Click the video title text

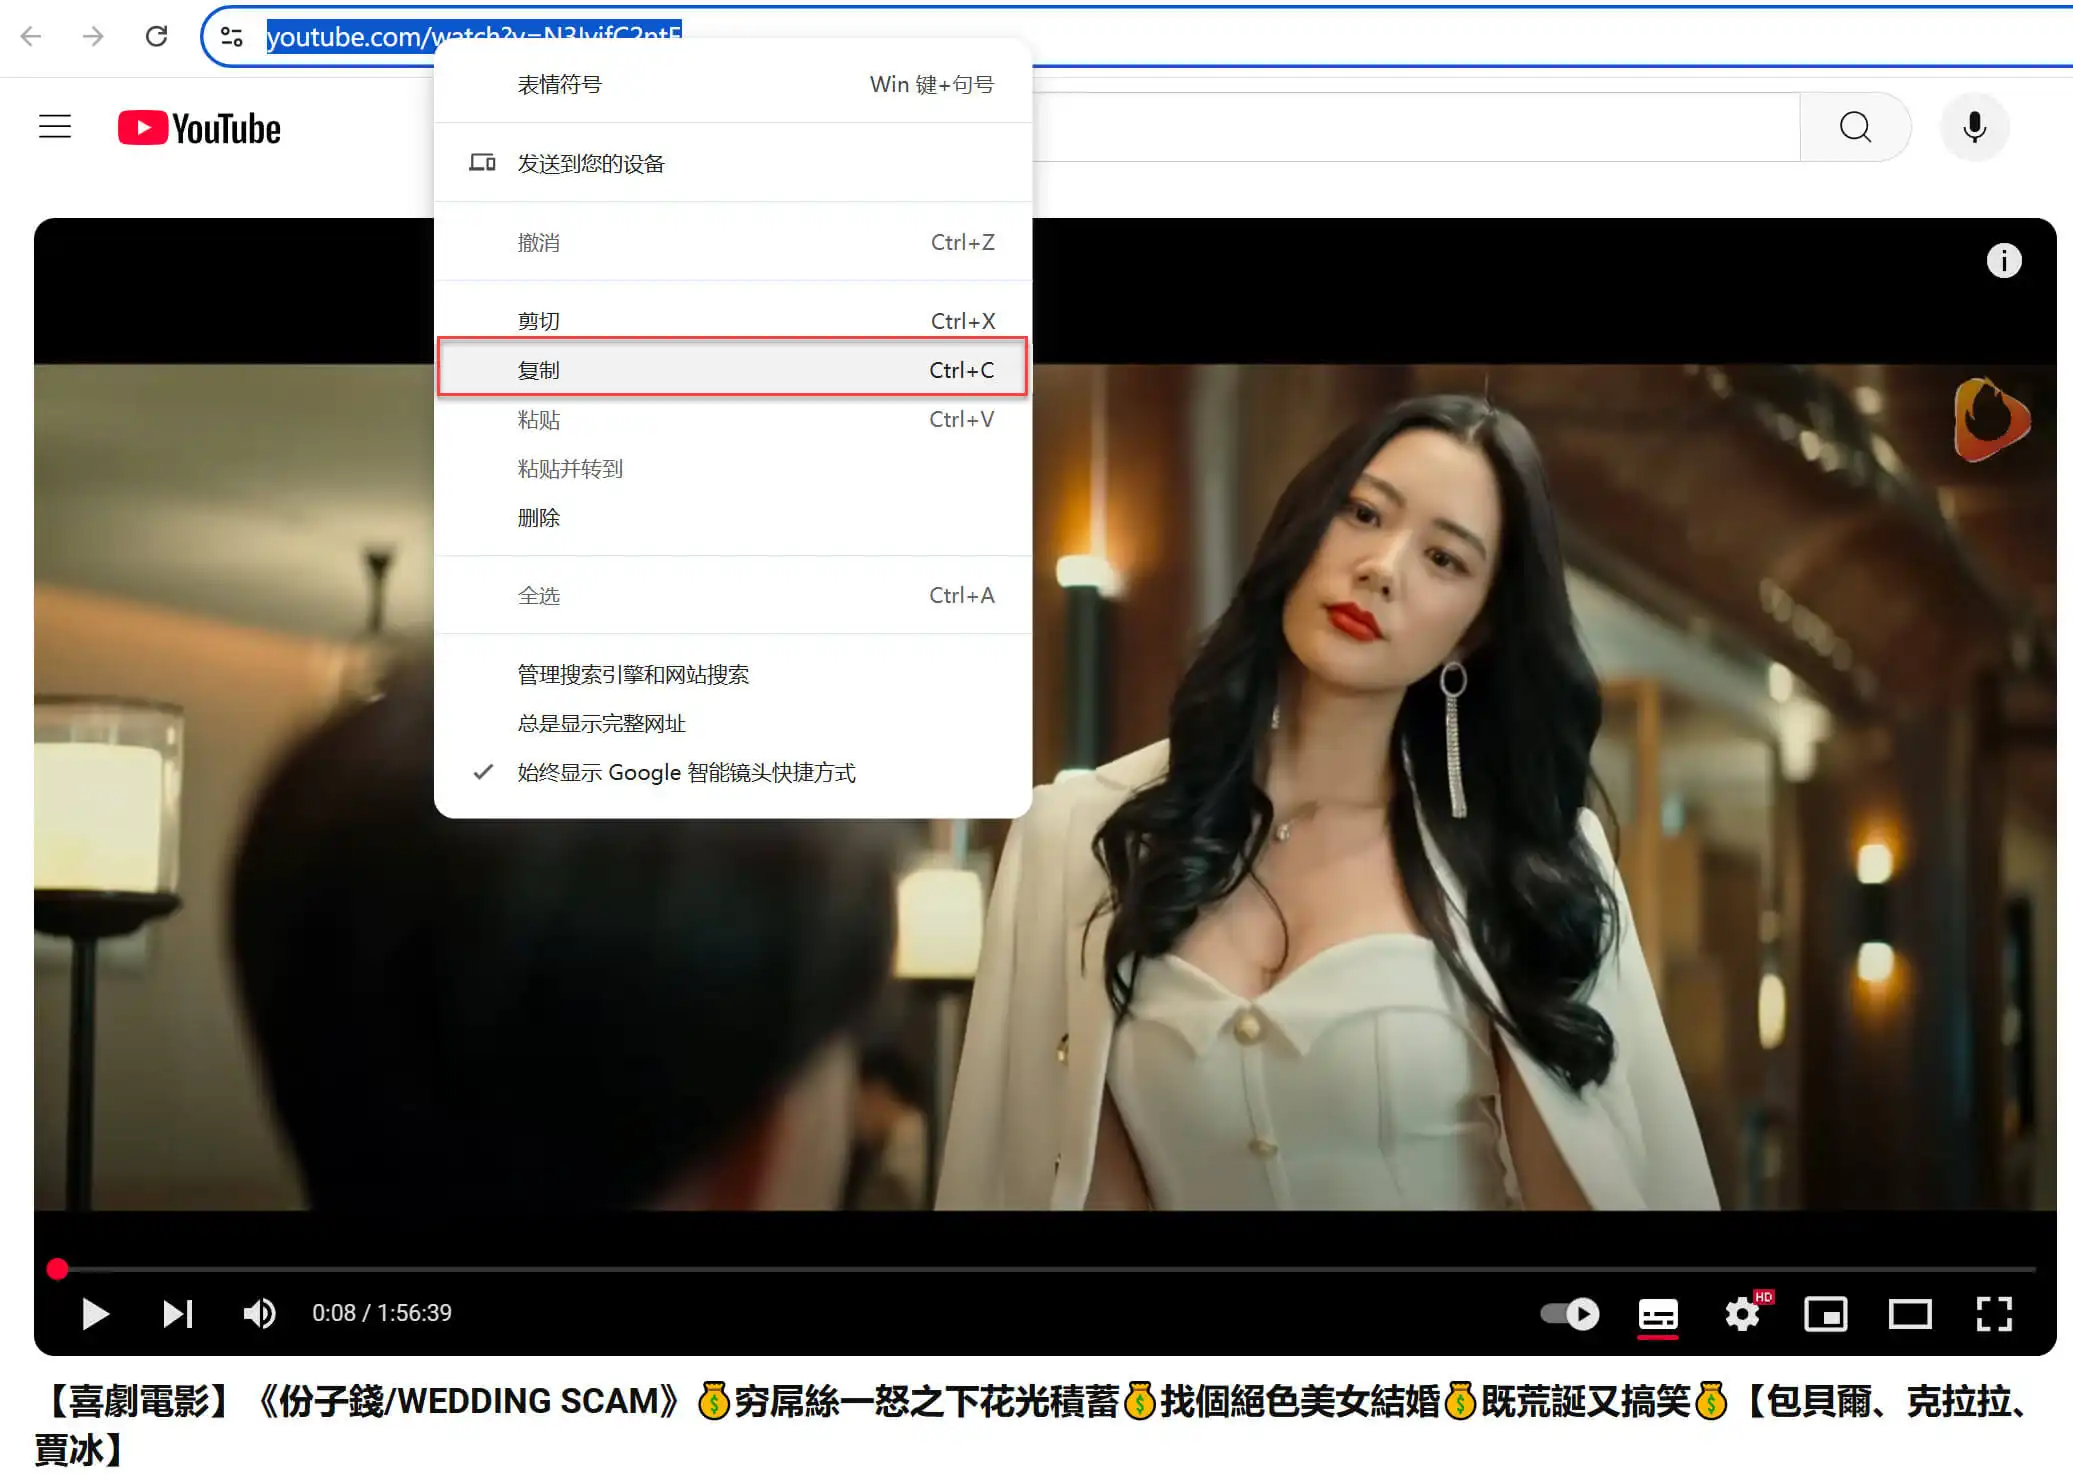1035,1425
